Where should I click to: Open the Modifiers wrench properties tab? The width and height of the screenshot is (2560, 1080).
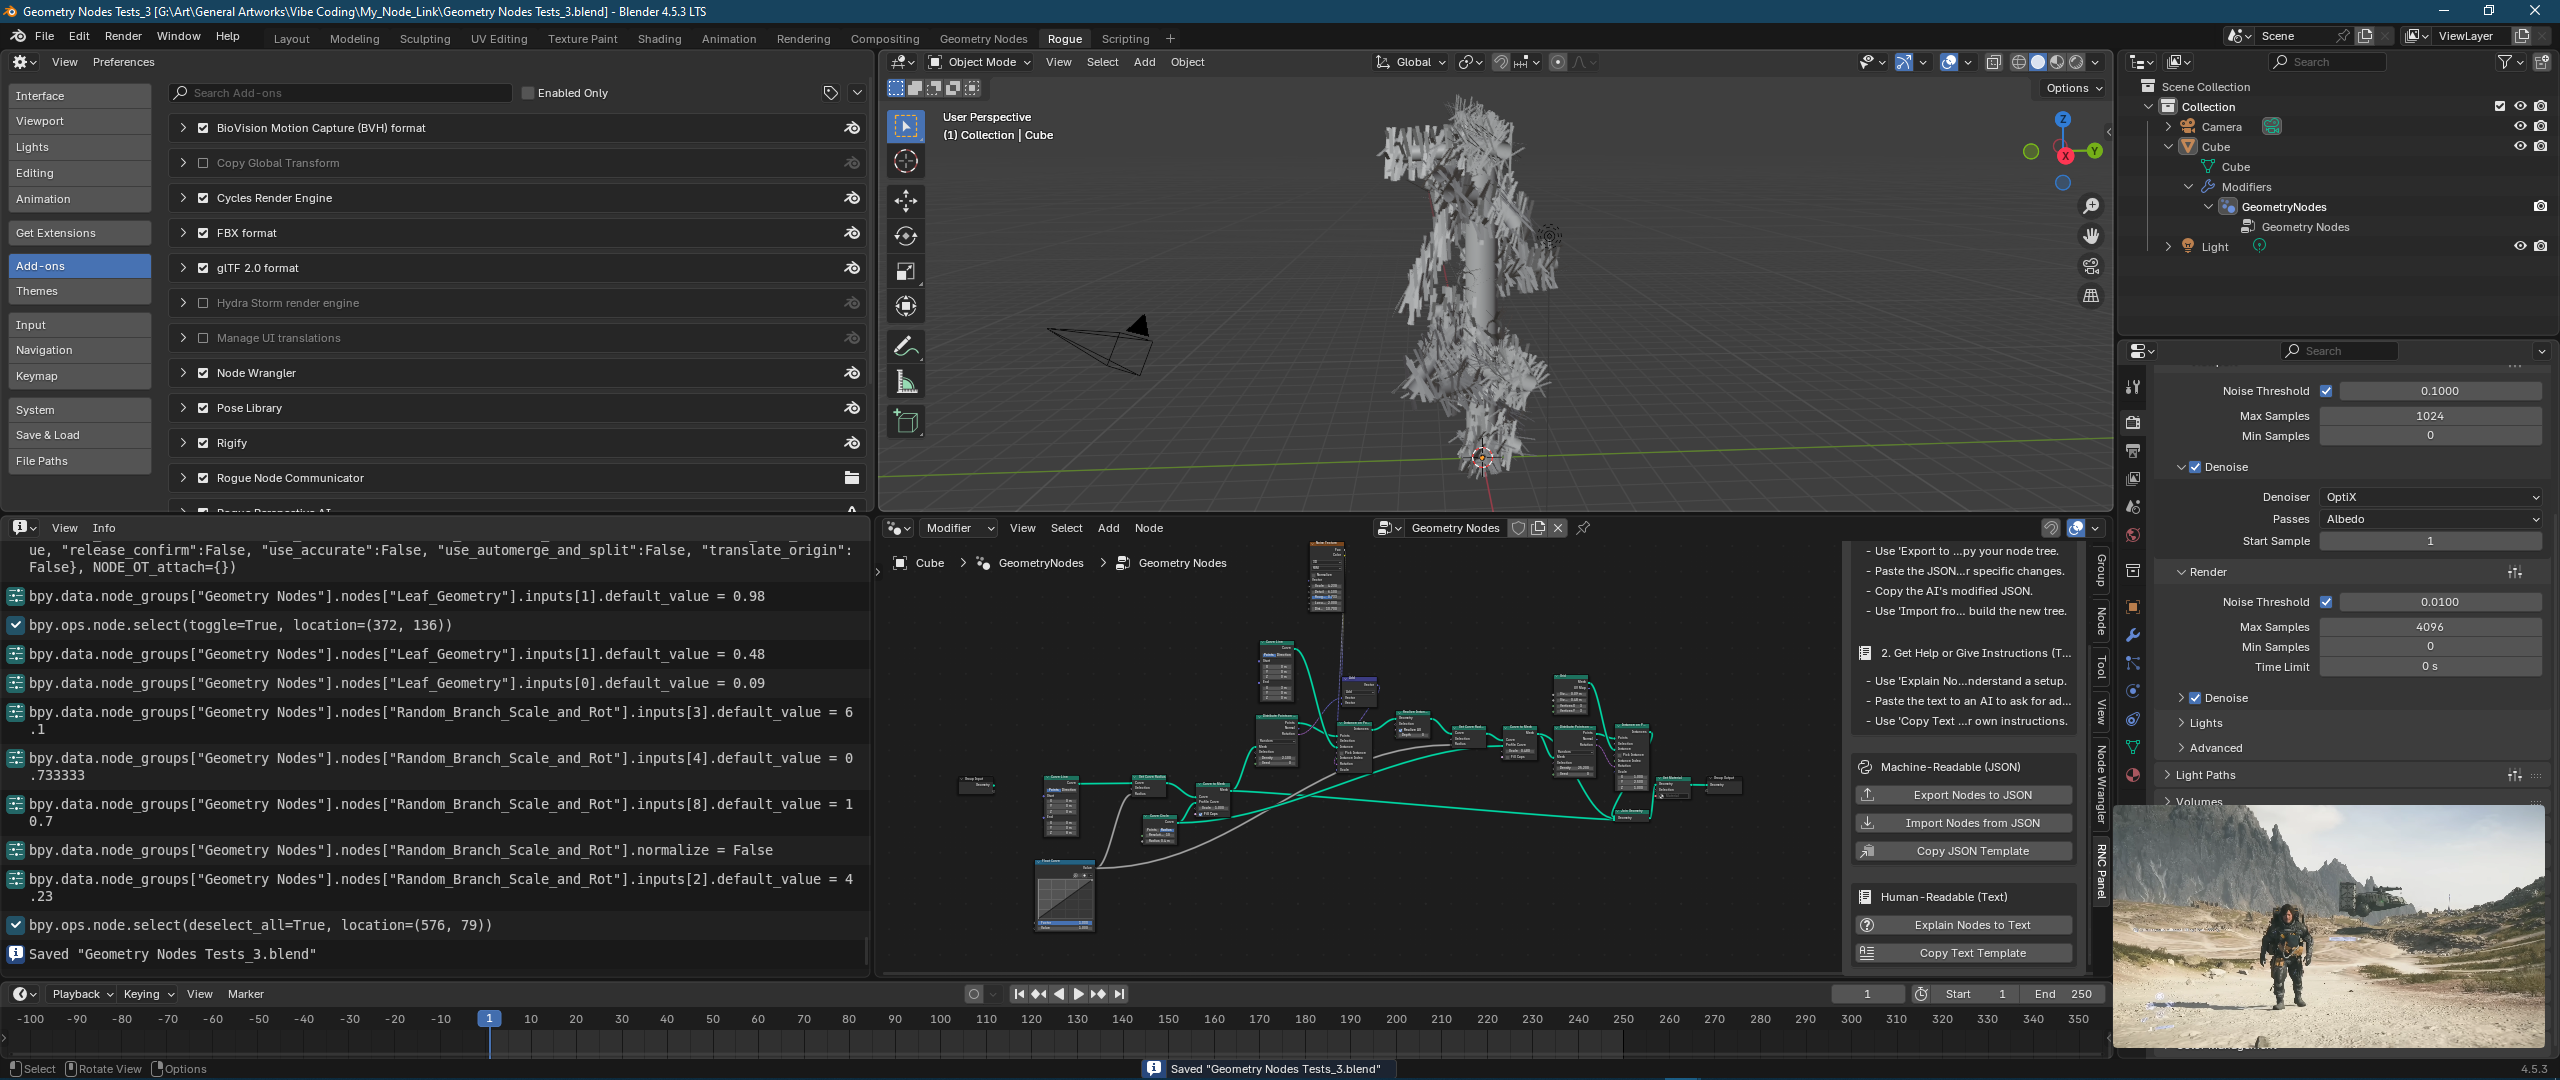pos(2133,635)
